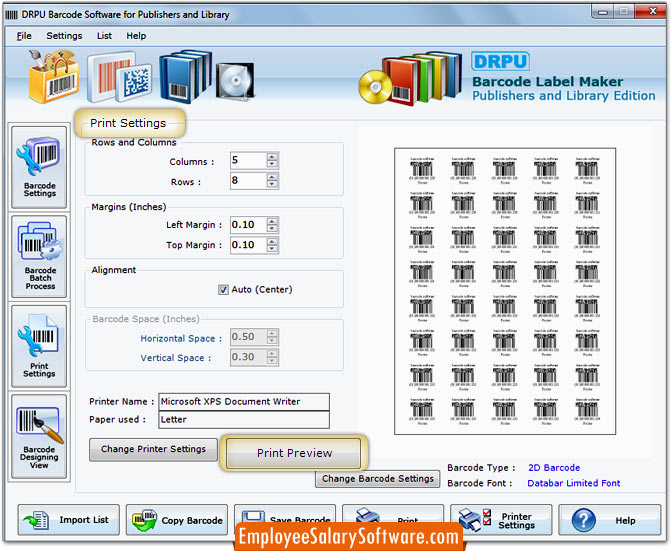The height and width of the screenshot is (551, 671).
Task: Click the Publishers and Library Edition text
Action: [x=564, y=96]
